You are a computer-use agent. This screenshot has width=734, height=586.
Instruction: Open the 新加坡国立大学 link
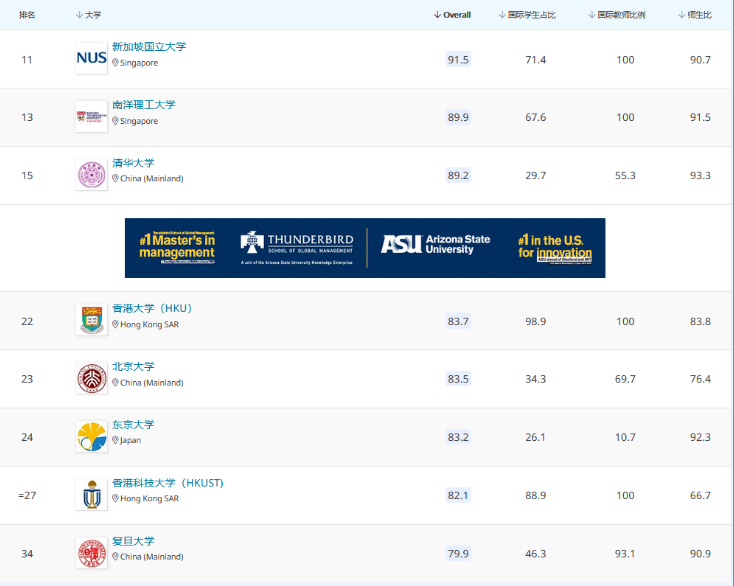(x=149, y=47)
